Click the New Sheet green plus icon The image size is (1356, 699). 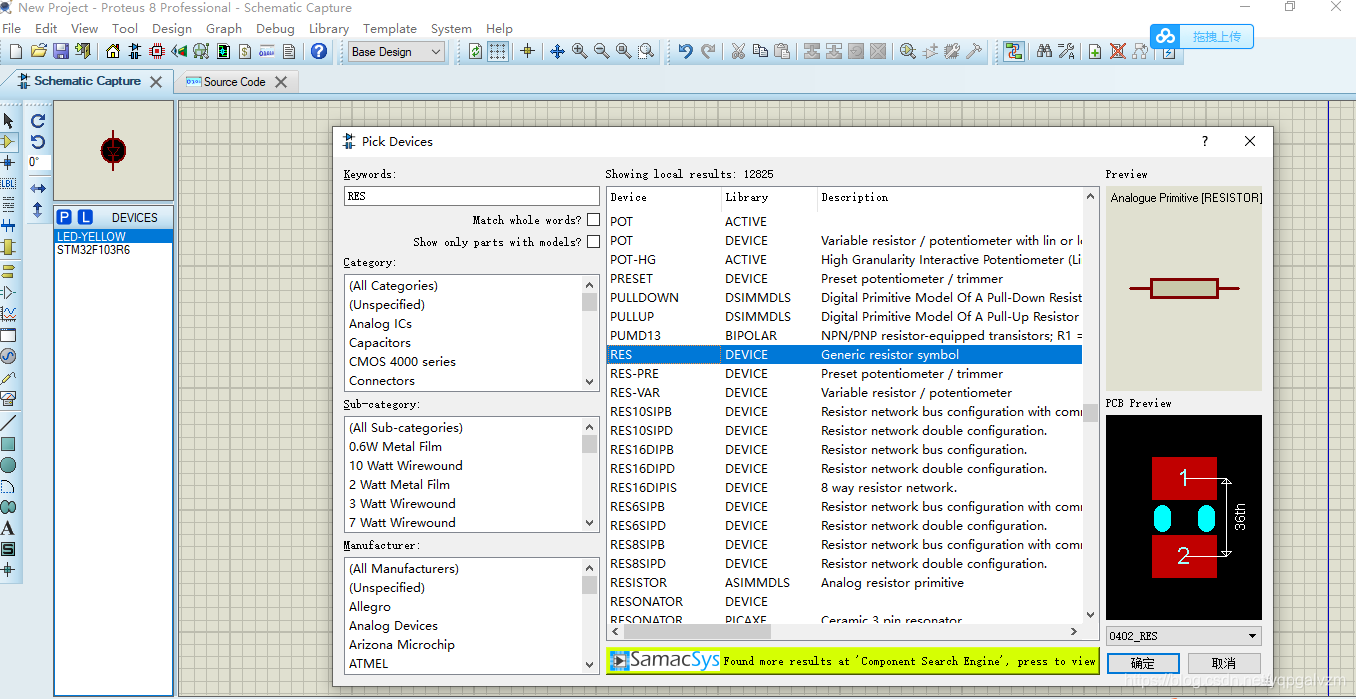(1095, 51)
